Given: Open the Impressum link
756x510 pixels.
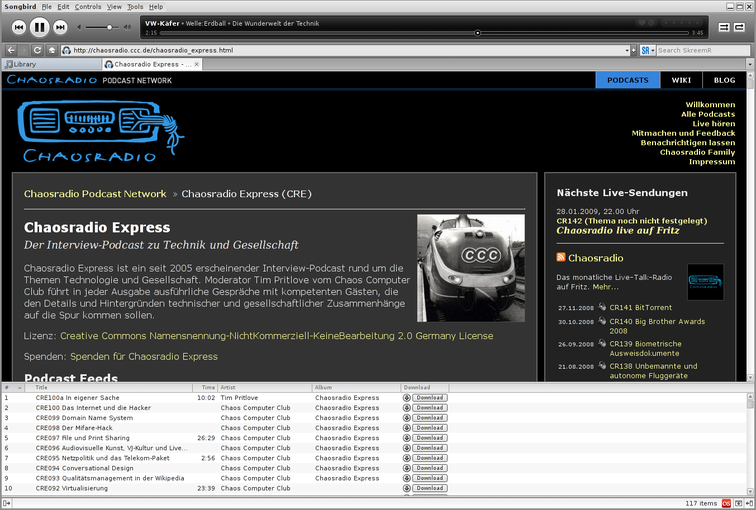Looking at the screenshot, I should 712,161.
